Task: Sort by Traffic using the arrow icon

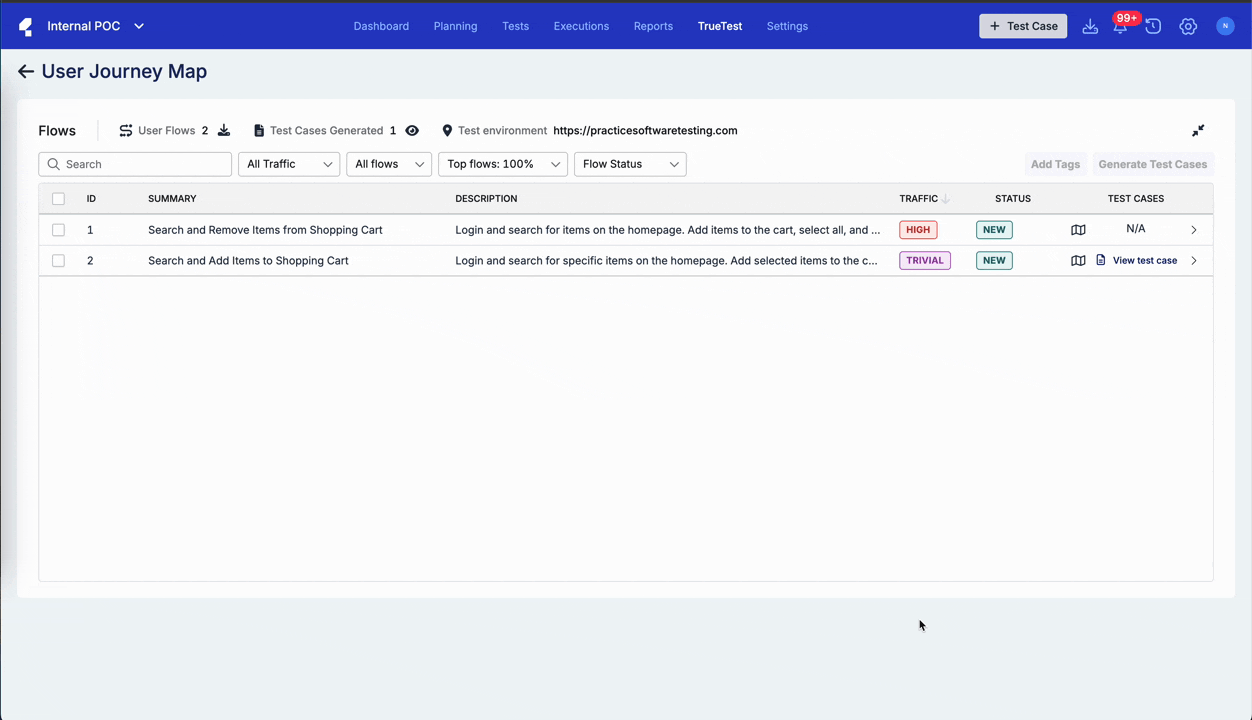Action: [945, 199]
